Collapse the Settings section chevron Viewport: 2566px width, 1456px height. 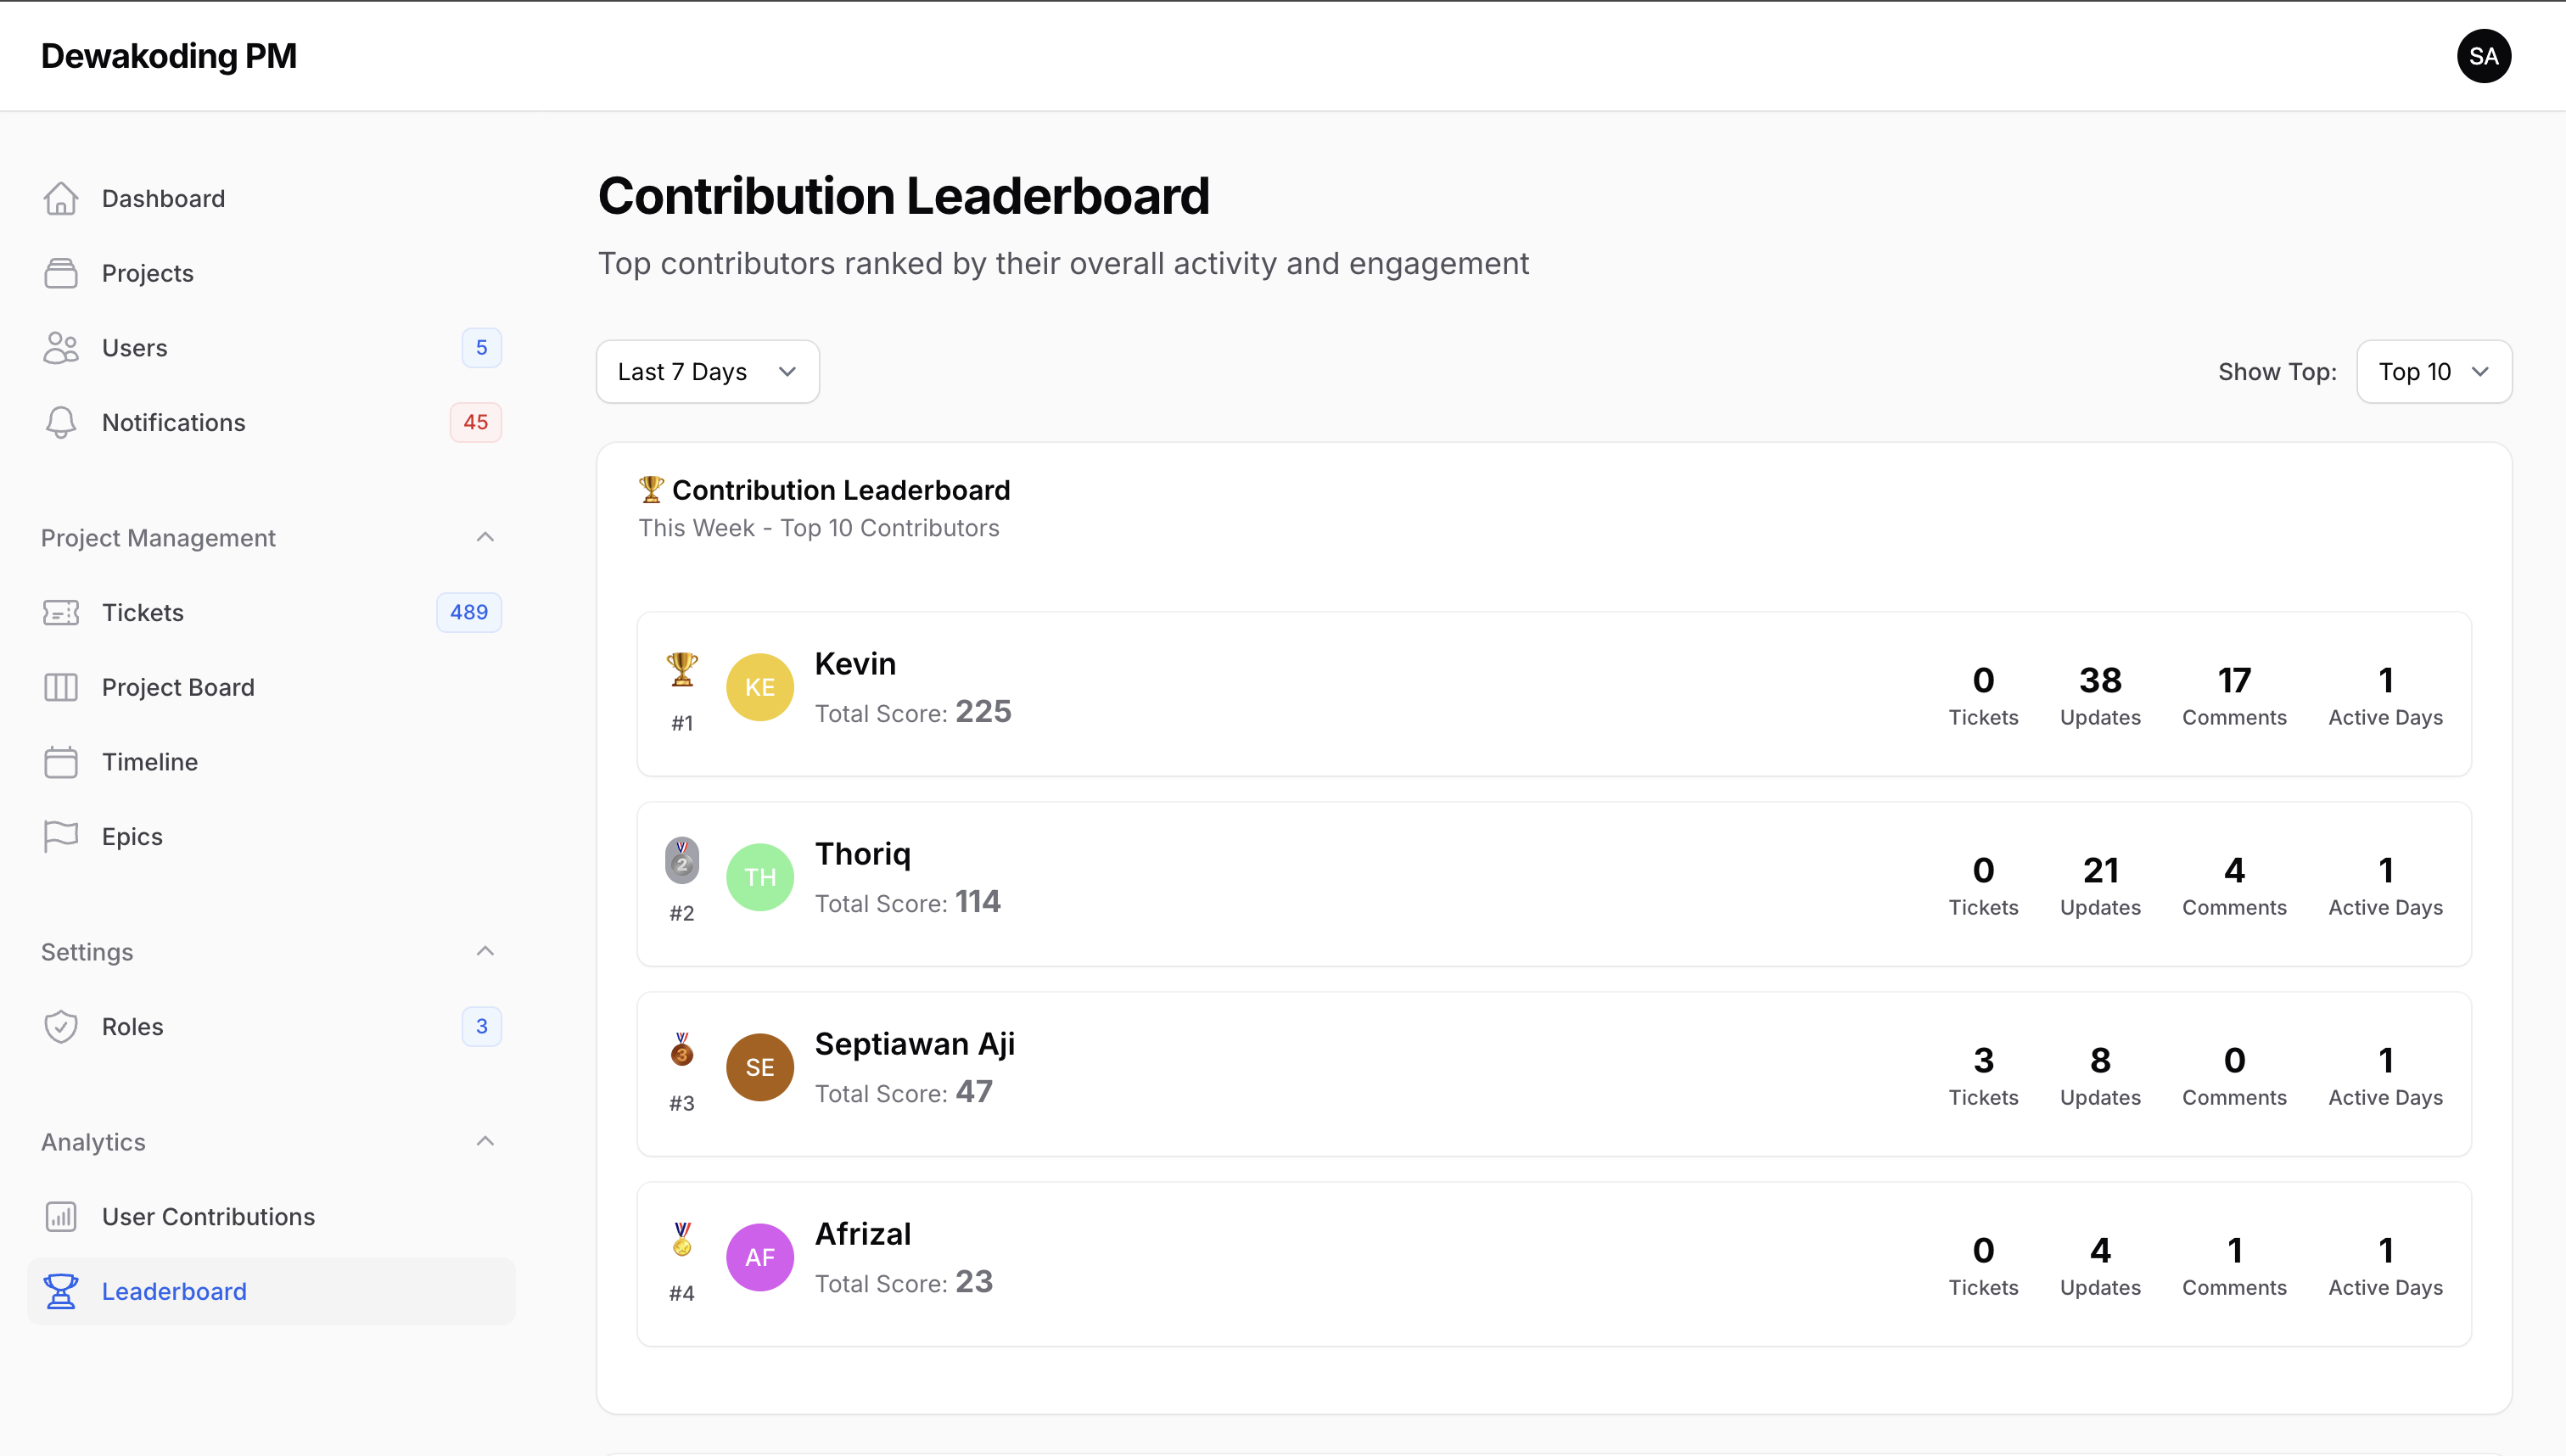485,951
